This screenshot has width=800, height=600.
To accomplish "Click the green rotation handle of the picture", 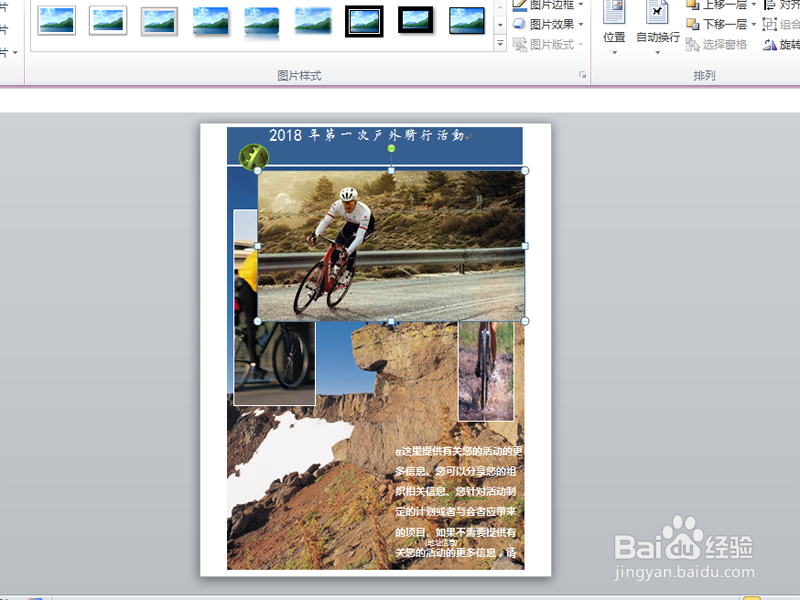I will point(391,148).
